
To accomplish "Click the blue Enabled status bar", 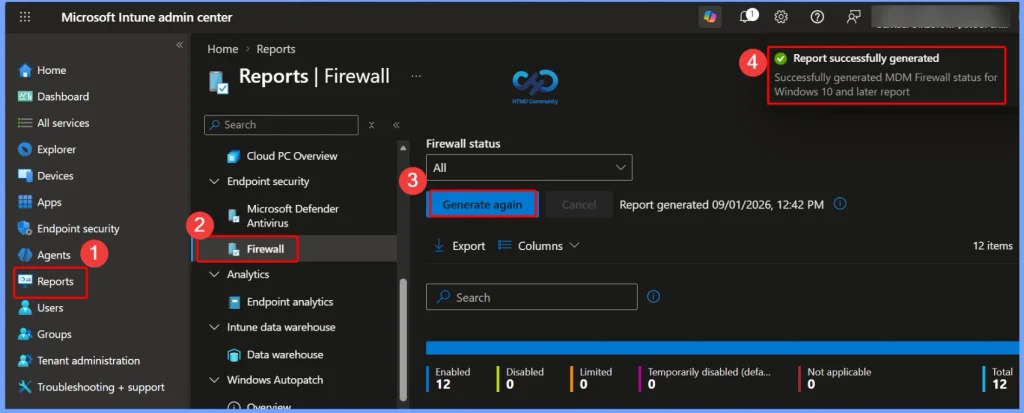I will tap(724, 348).
